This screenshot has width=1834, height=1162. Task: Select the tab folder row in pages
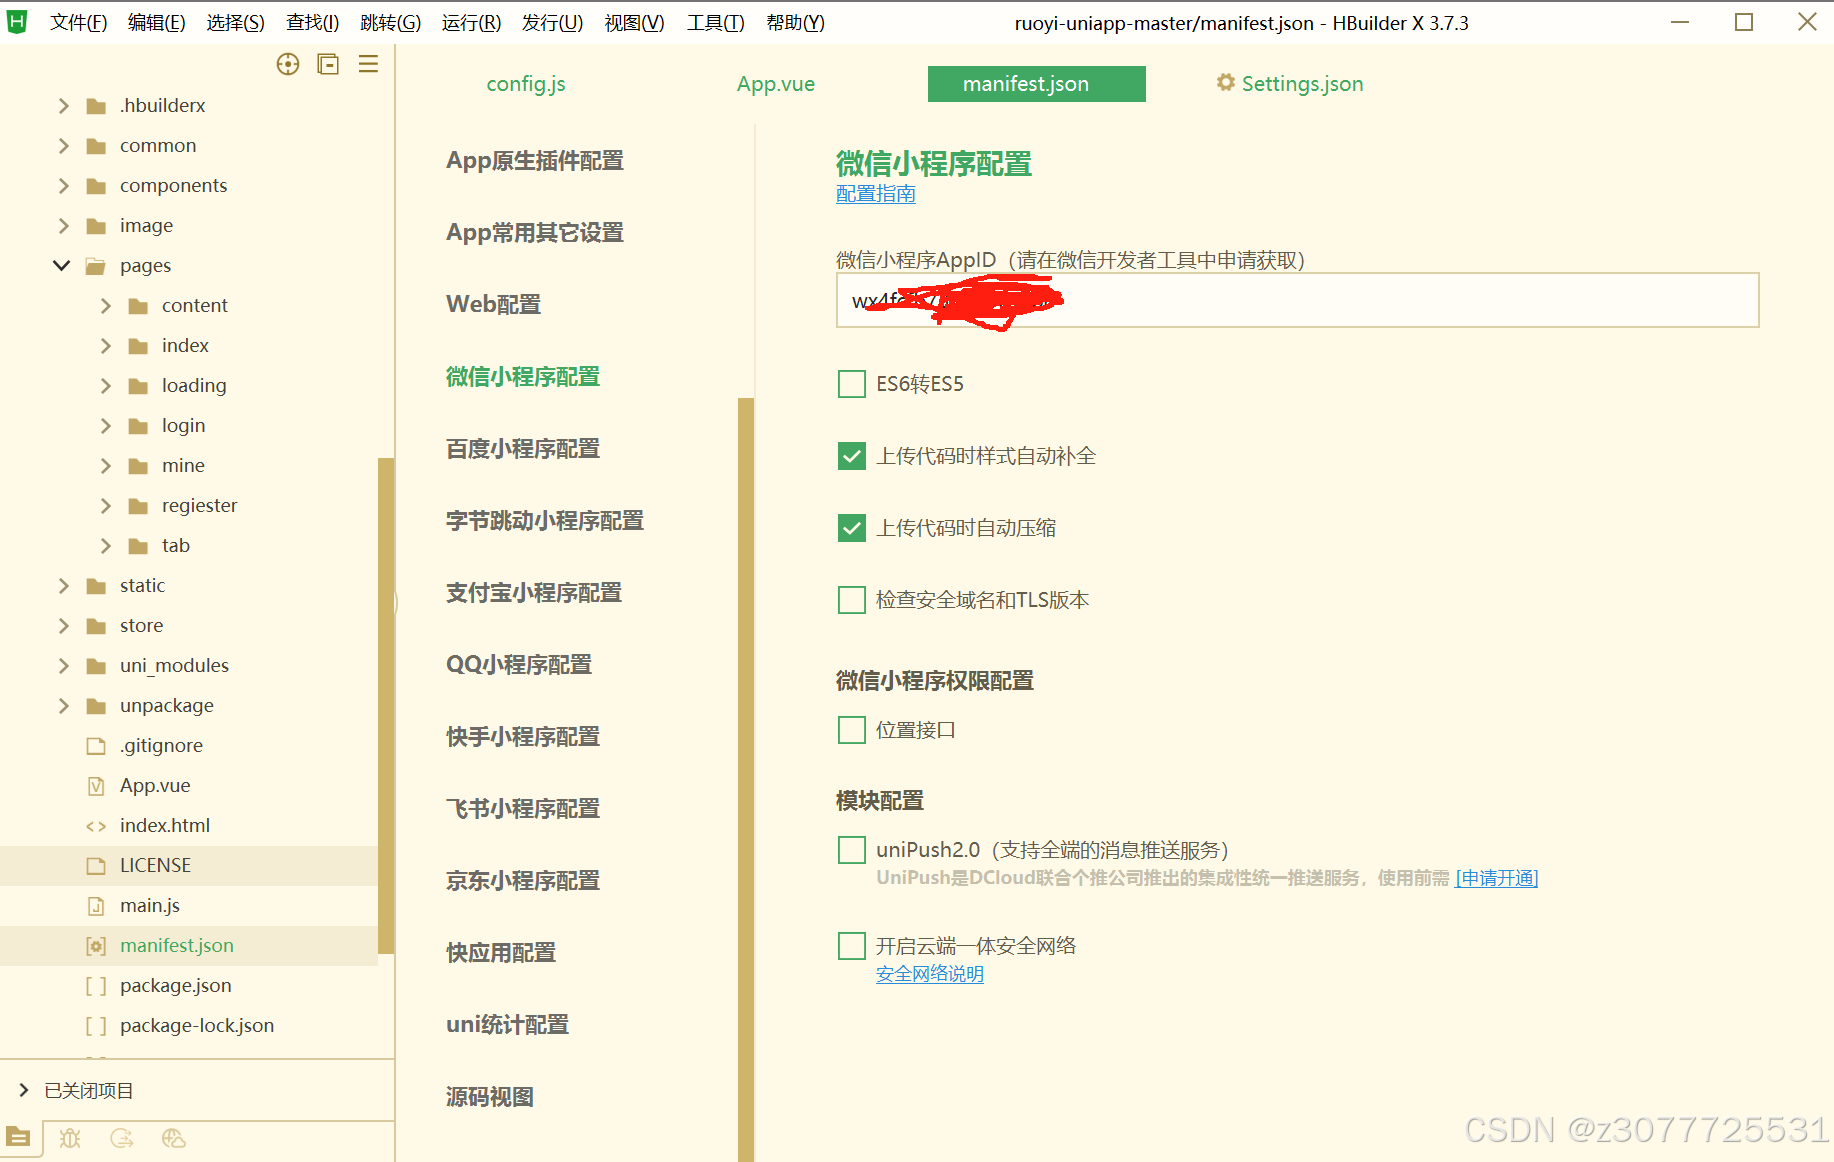tap(189, 546)
